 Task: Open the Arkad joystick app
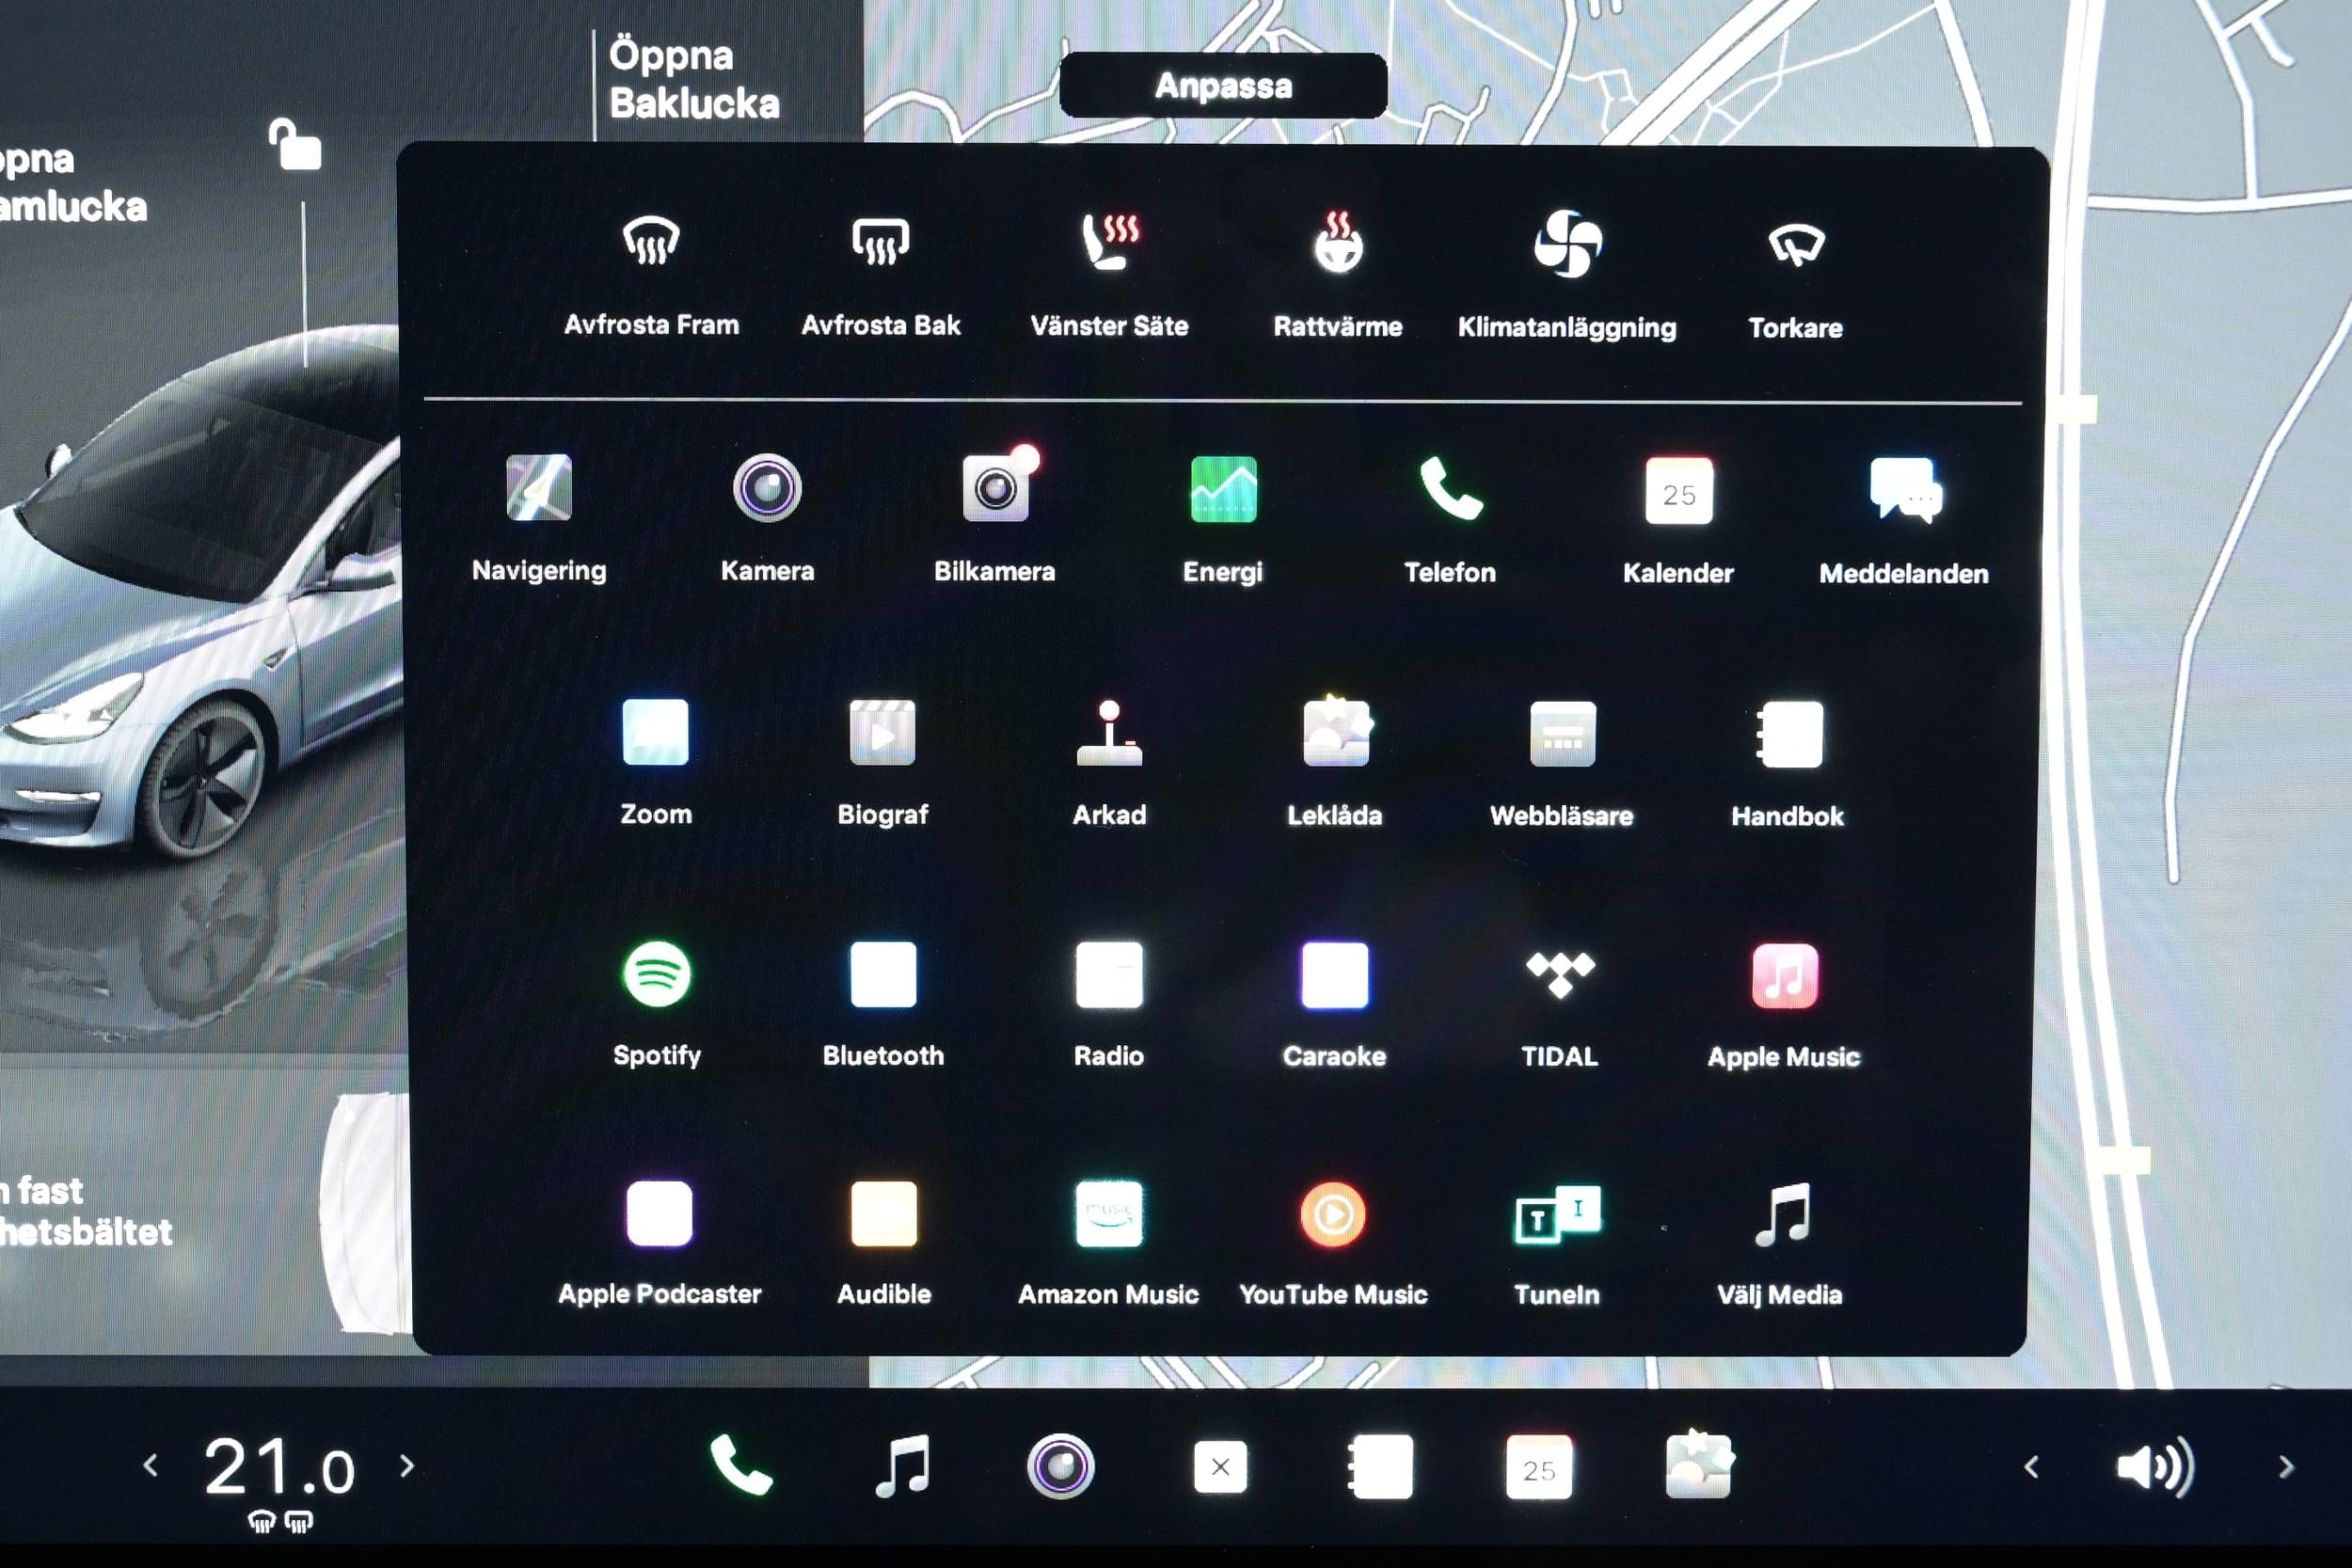(x=1109, y=762)
